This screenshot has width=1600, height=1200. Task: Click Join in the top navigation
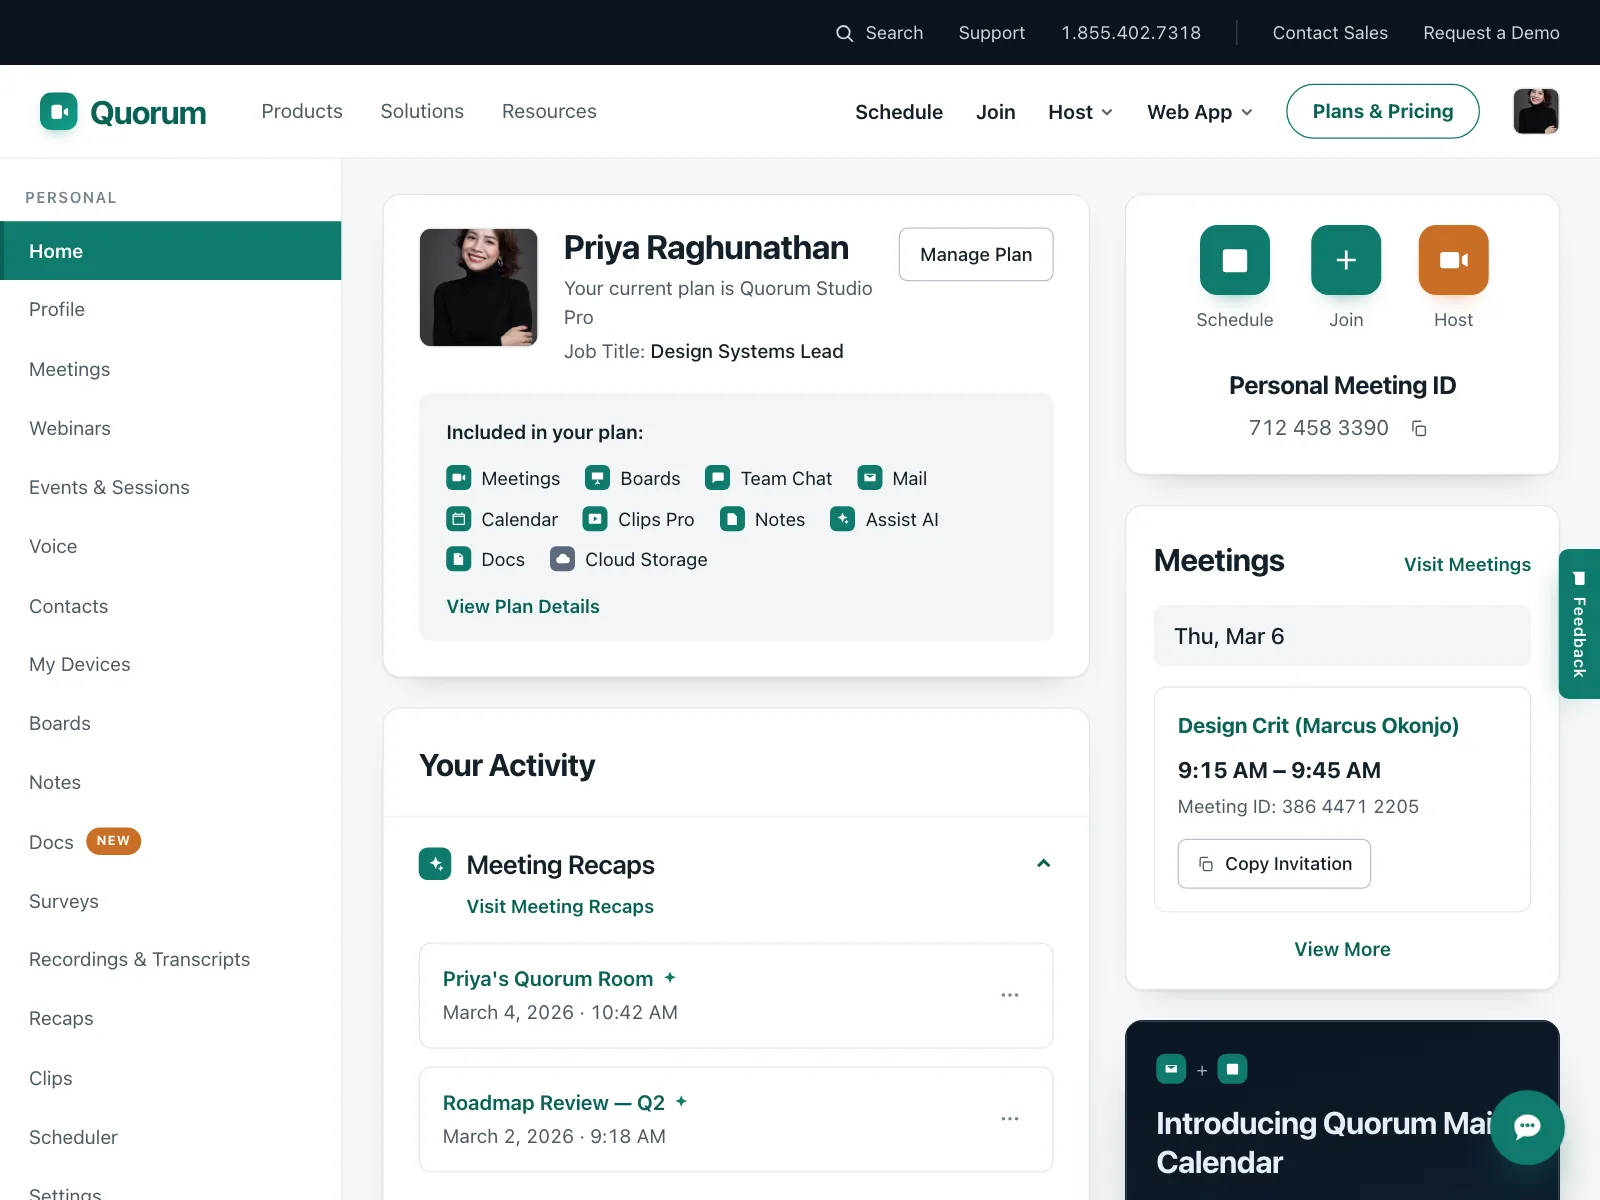click(x=996, y=112)
